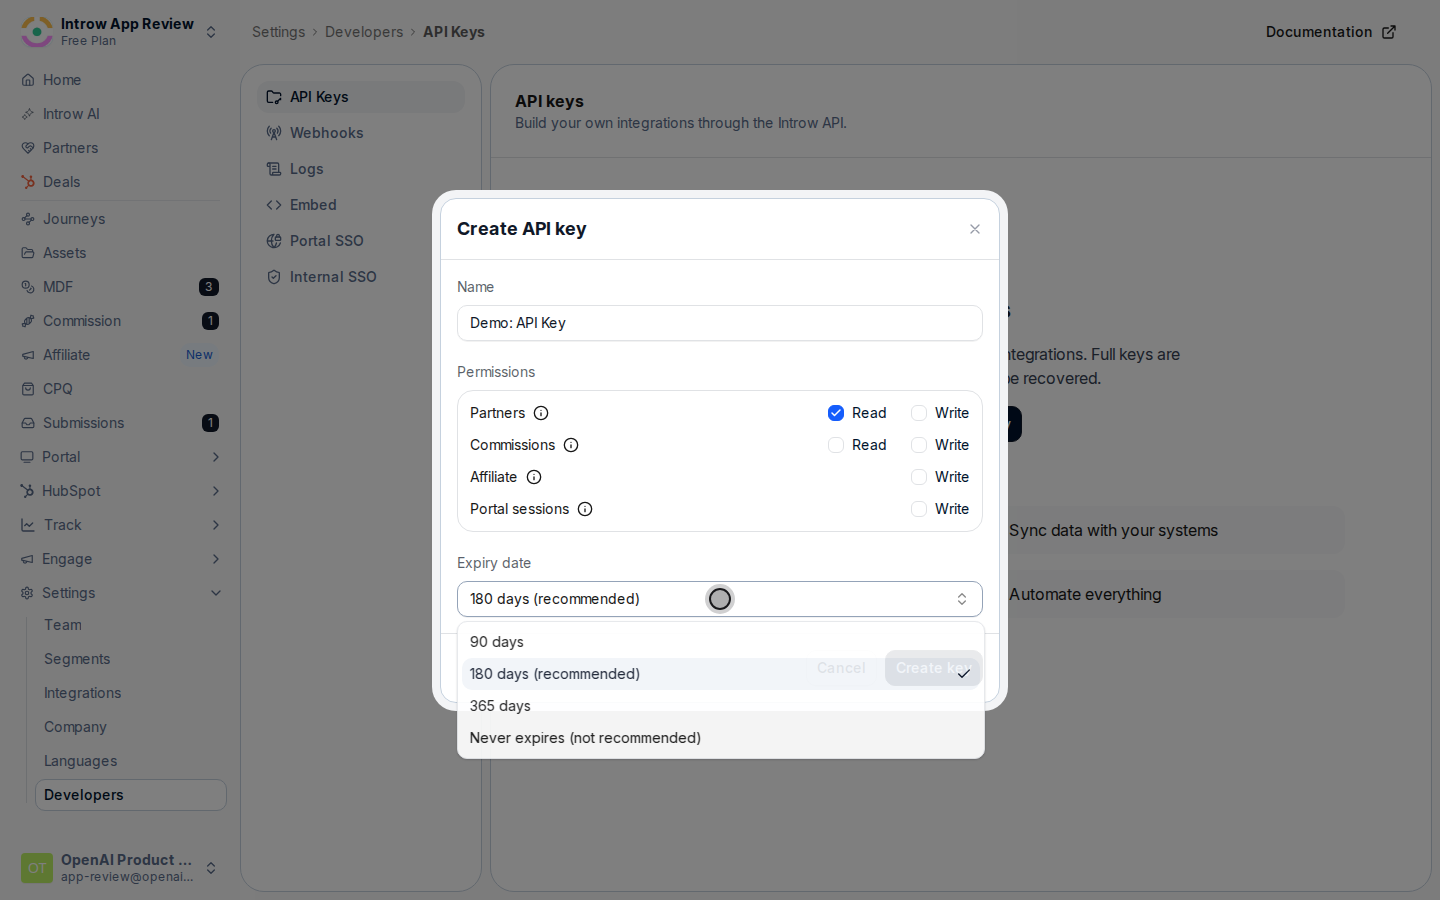Enable Write permission for Commissions

click(x=919, y=445)
